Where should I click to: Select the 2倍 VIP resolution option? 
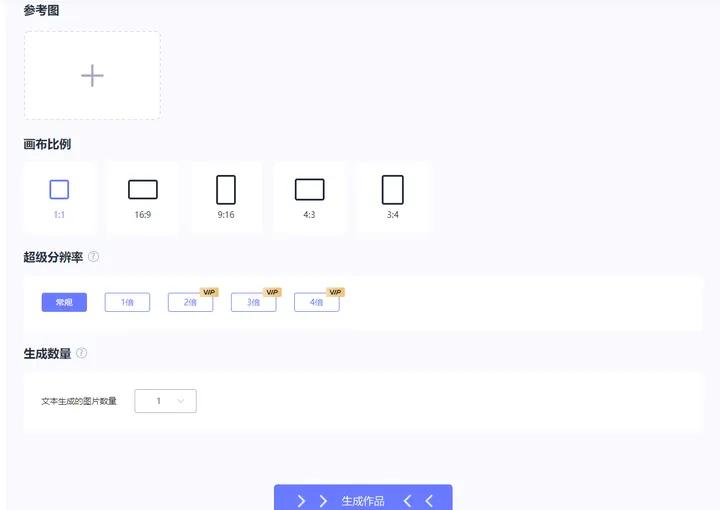(191, 302)
